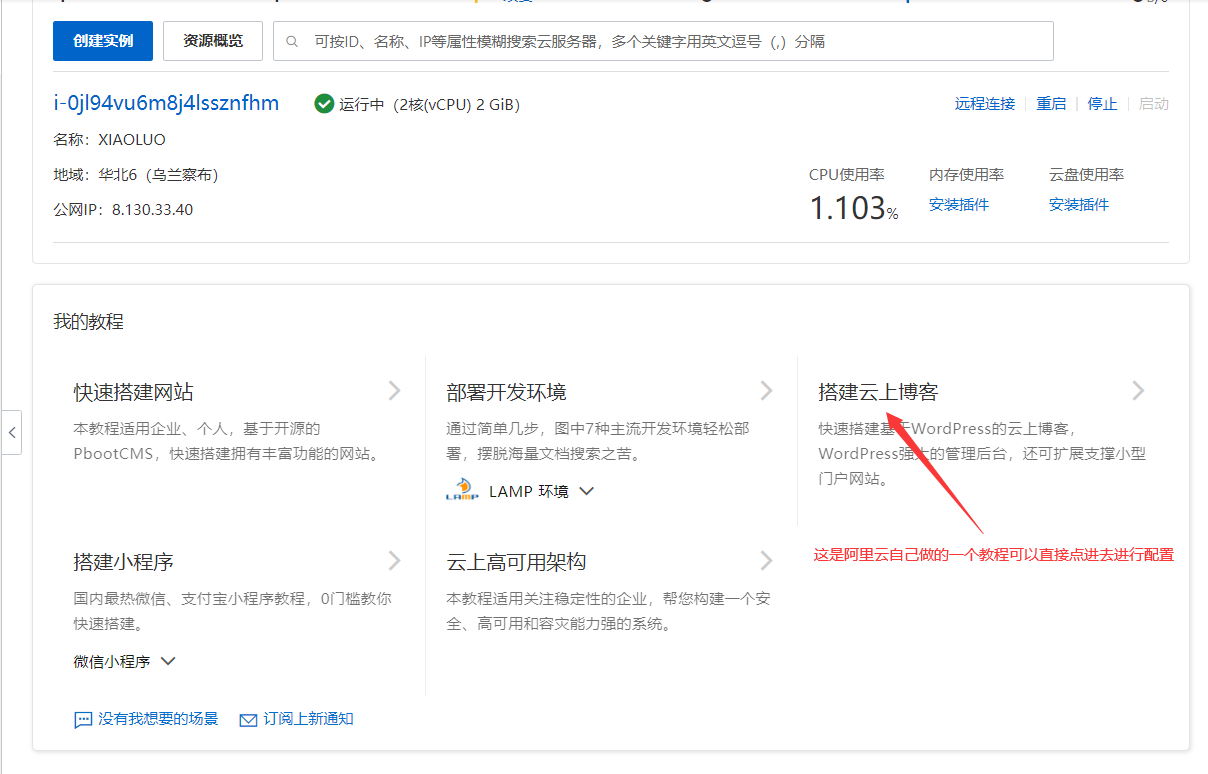Select the CPU usage value 1.103%
1208x774 pixels.
coord(854,209)
